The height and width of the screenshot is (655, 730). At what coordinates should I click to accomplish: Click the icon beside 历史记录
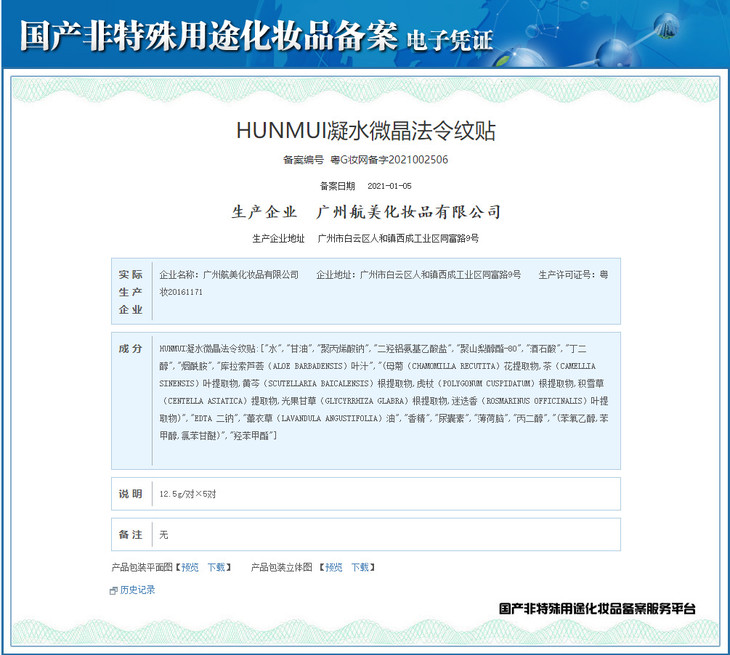pyautogui.click(x=114, y=590)
